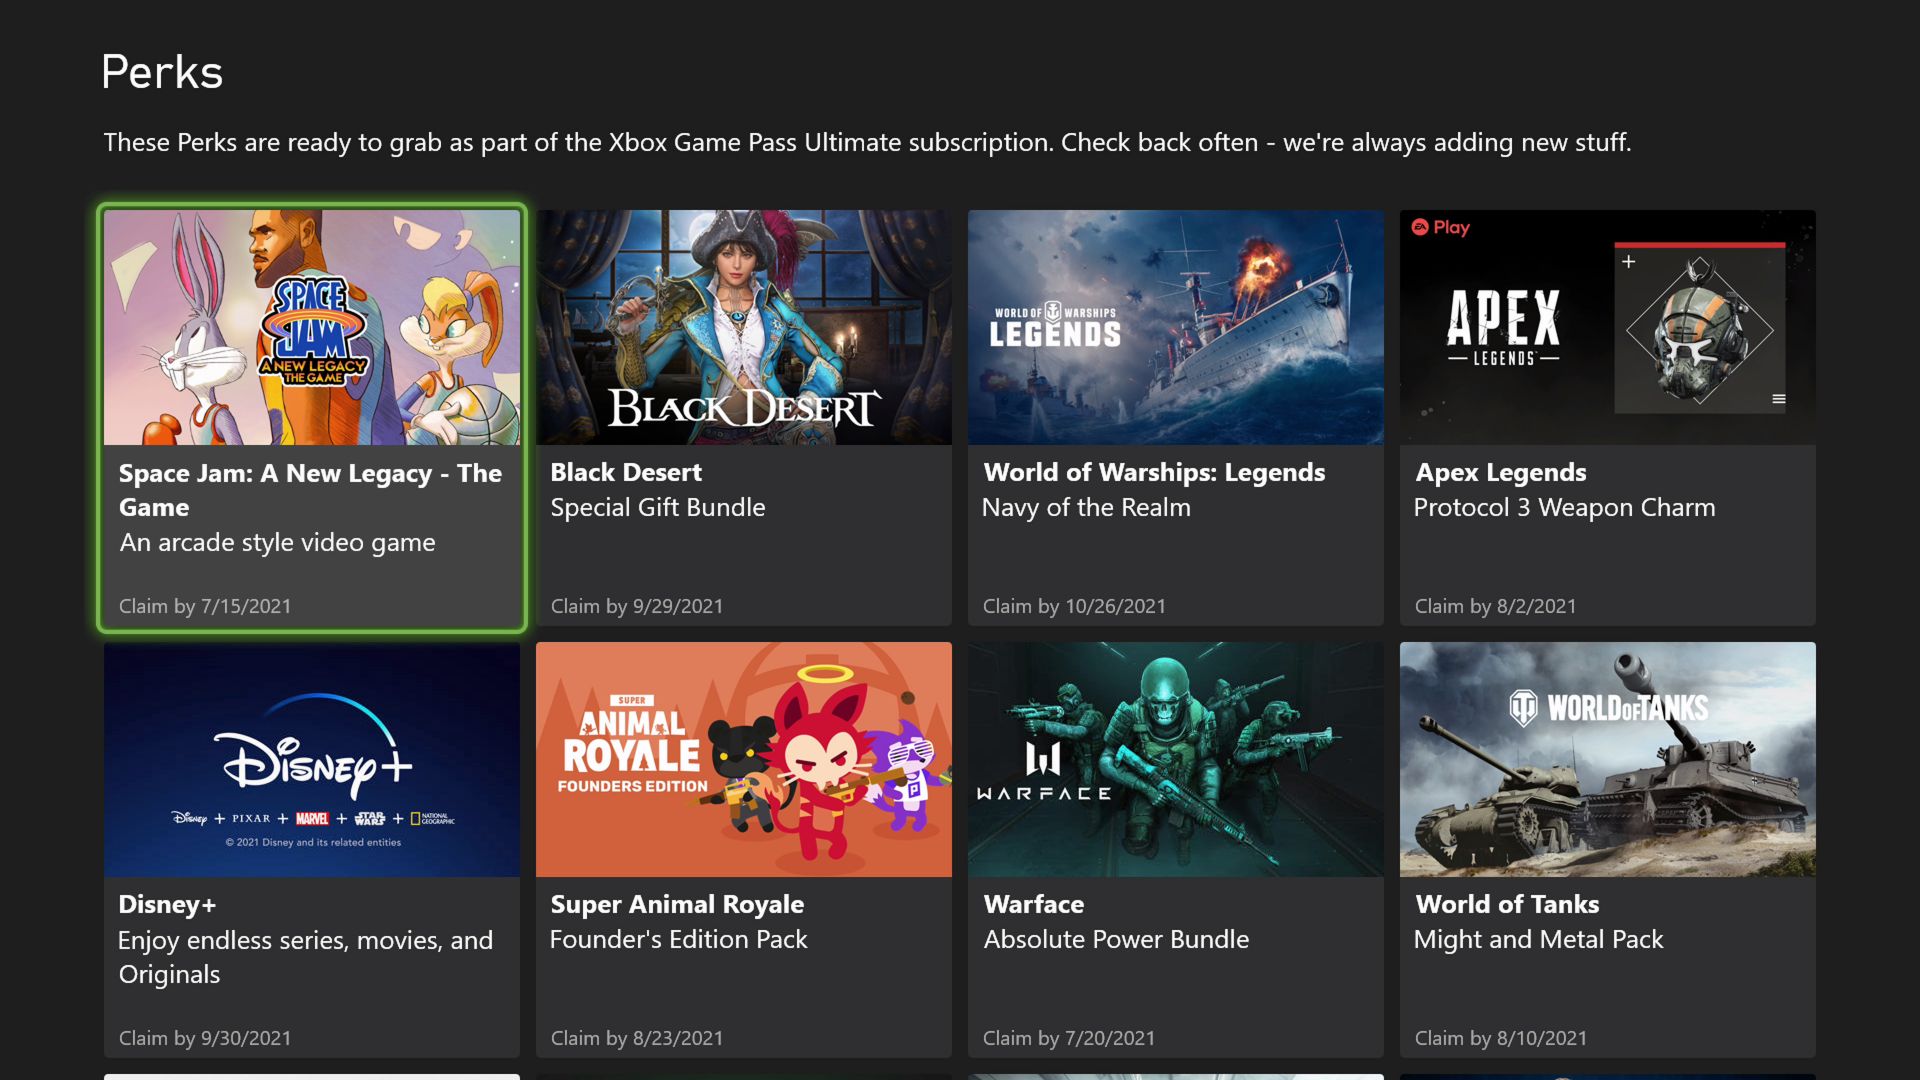Screen dimensions: 1920x1080
Task: Choose the Absolute Power Bundle perk
Action: 1116,940
